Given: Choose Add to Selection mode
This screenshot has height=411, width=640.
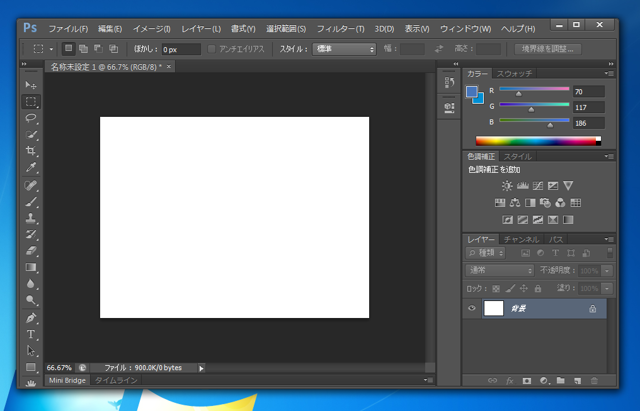Looking at the screenshot, I should pos(83,49).
